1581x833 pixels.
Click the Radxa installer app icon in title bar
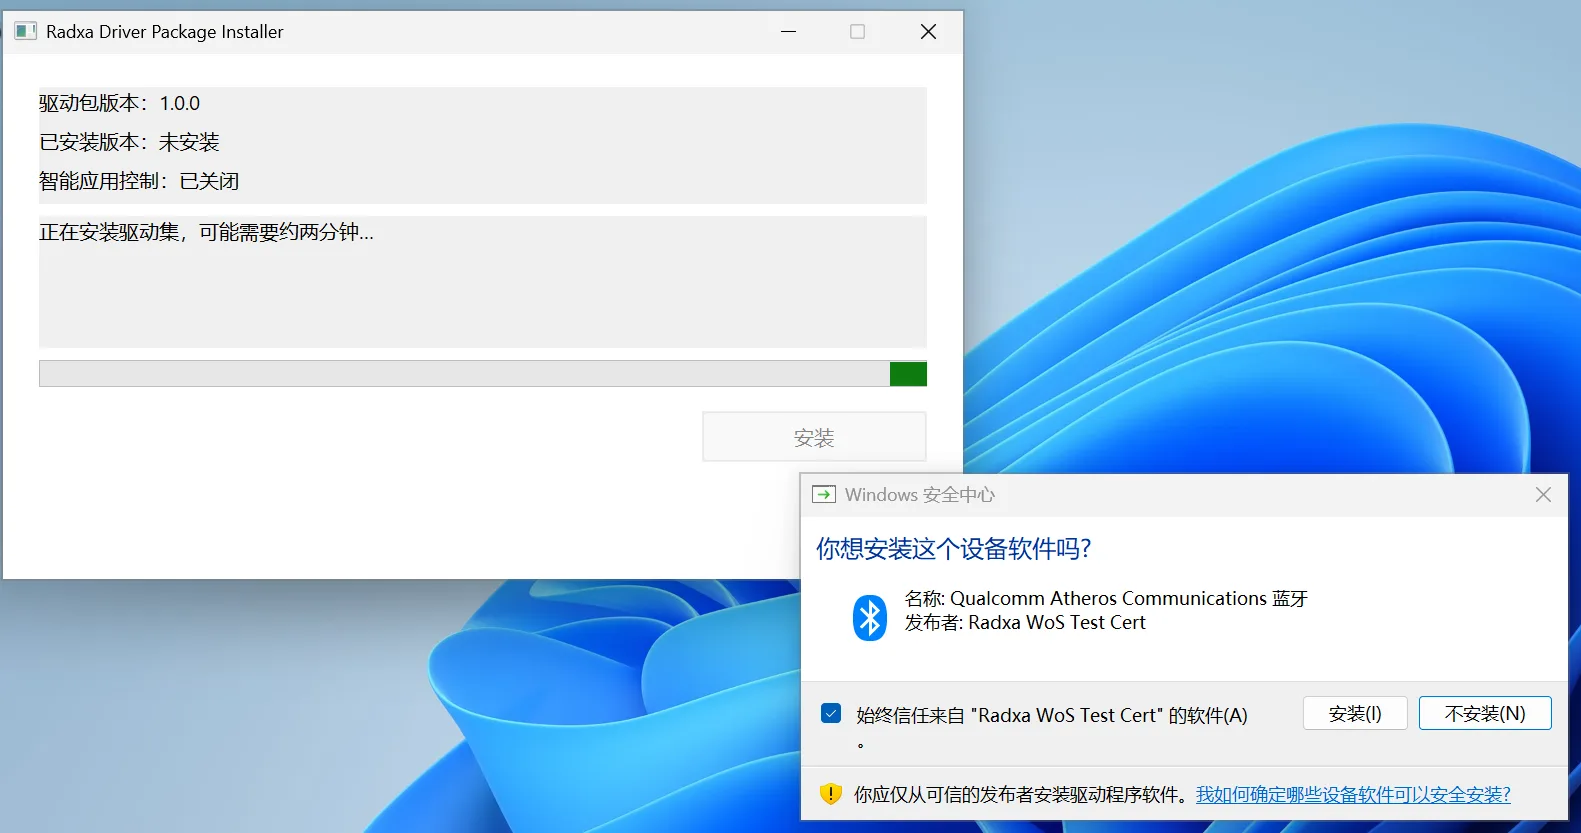pos(25,31)
